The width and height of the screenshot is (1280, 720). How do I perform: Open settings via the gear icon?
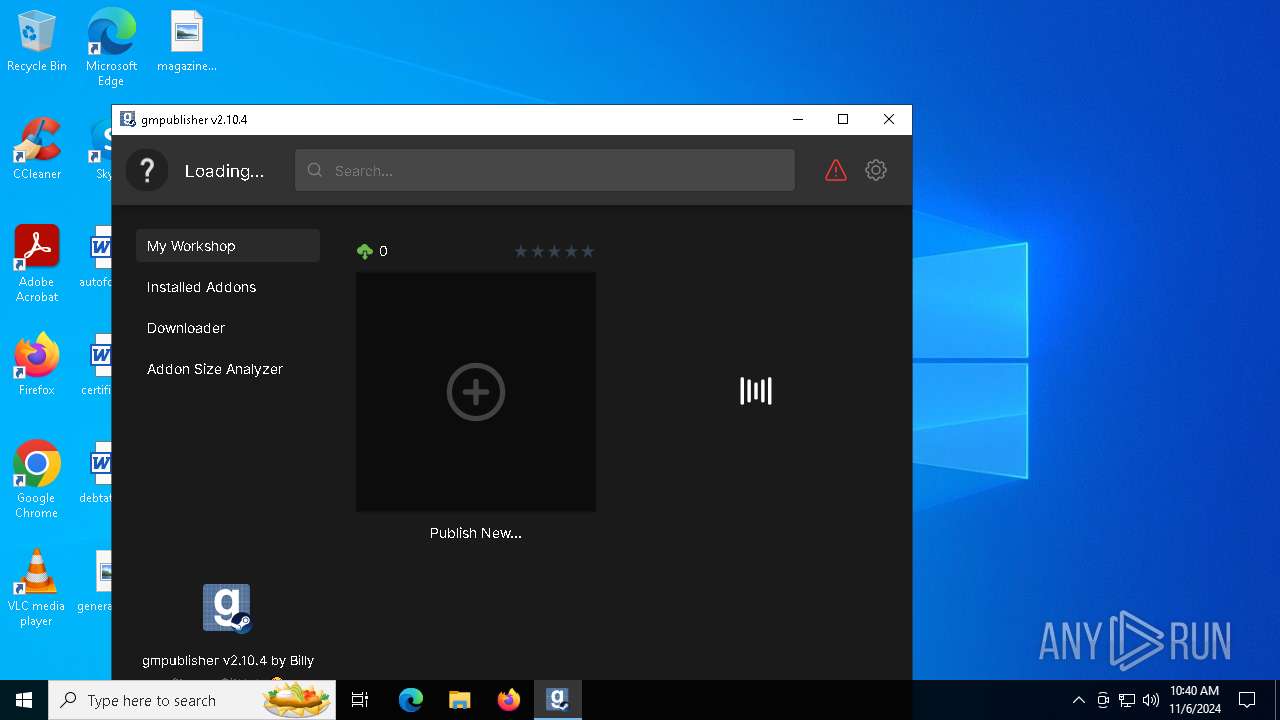coord(876,170)
